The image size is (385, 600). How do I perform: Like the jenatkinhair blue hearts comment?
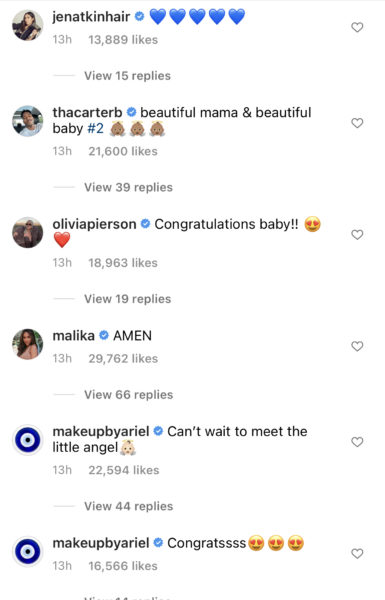click(357, 27)
